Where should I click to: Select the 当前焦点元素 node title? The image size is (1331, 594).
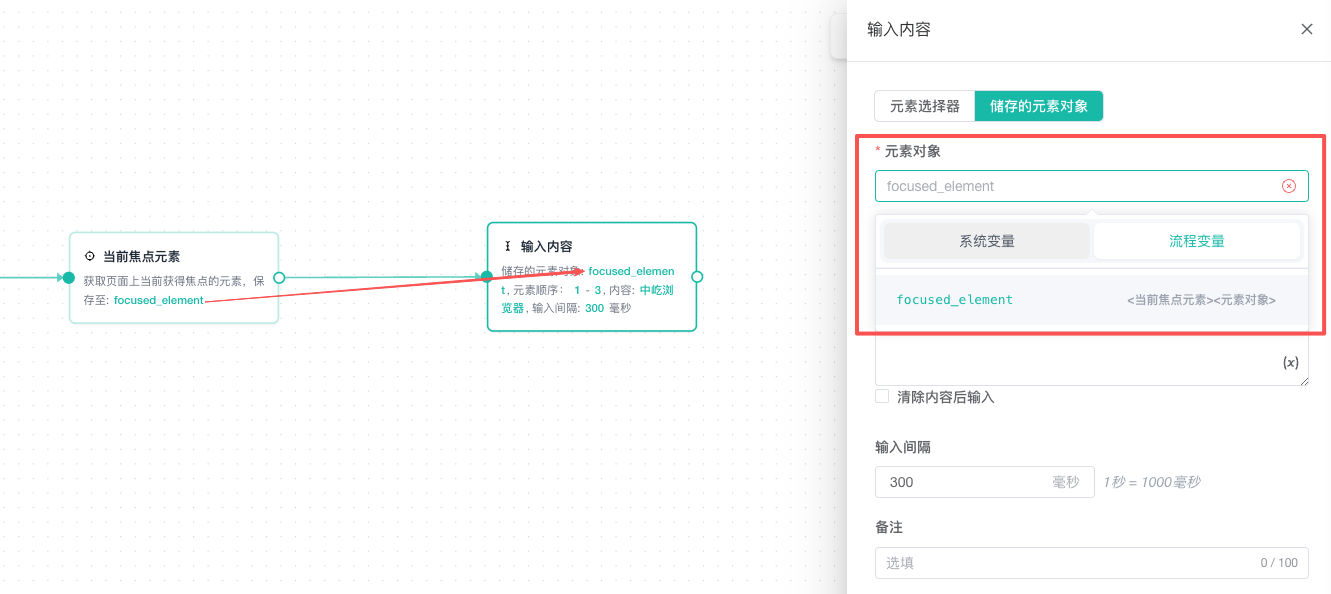tap(141, 257)
